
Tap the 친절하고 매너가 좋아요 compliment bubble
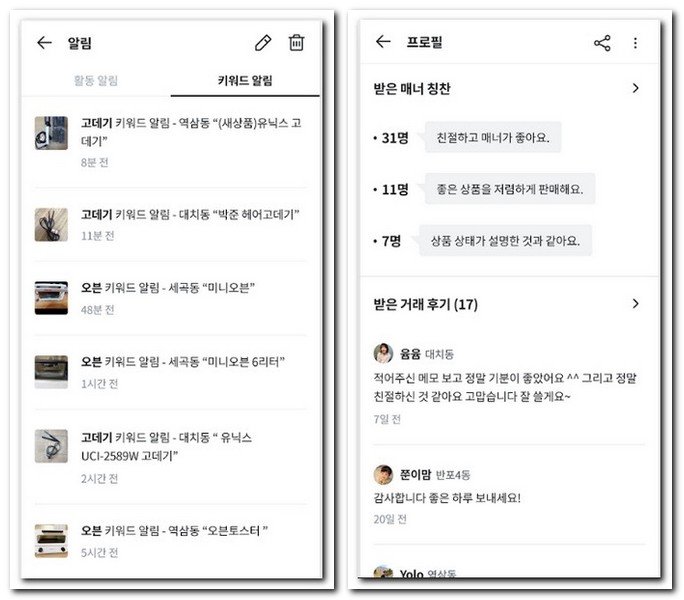pyautogui.click(x=493, y=137)
